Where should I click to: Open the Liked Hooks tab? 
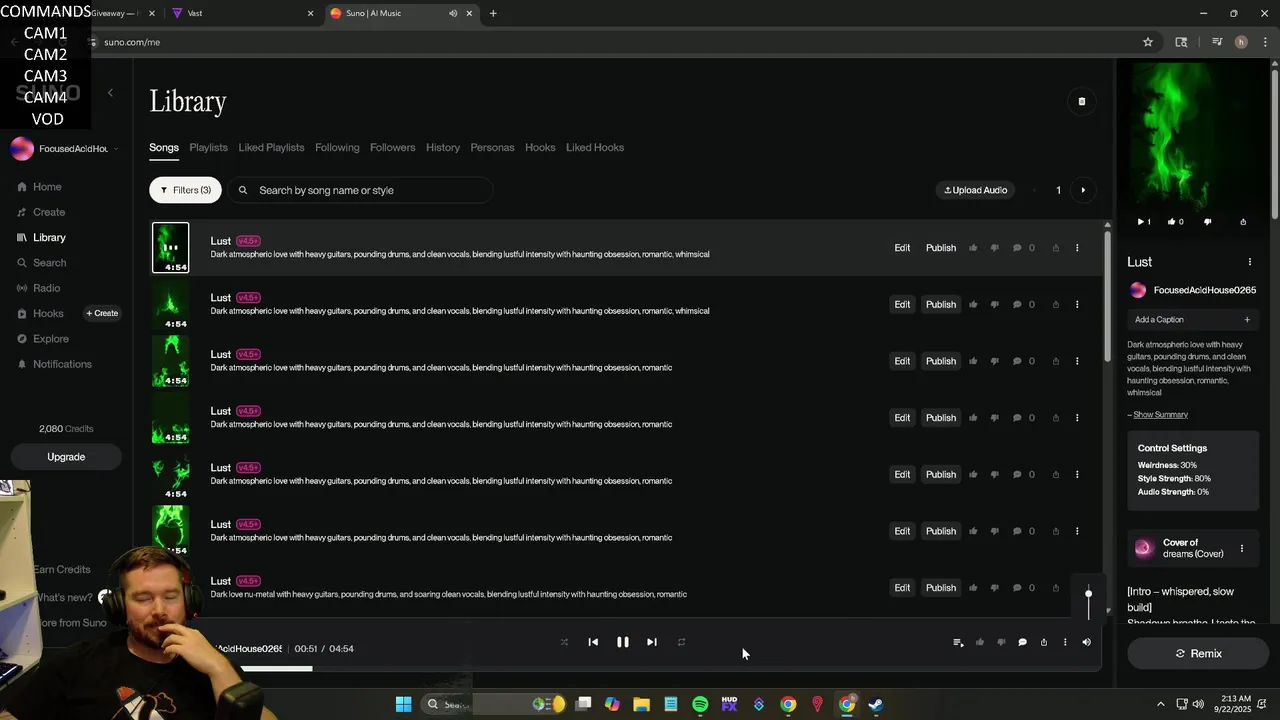point(595,147)
